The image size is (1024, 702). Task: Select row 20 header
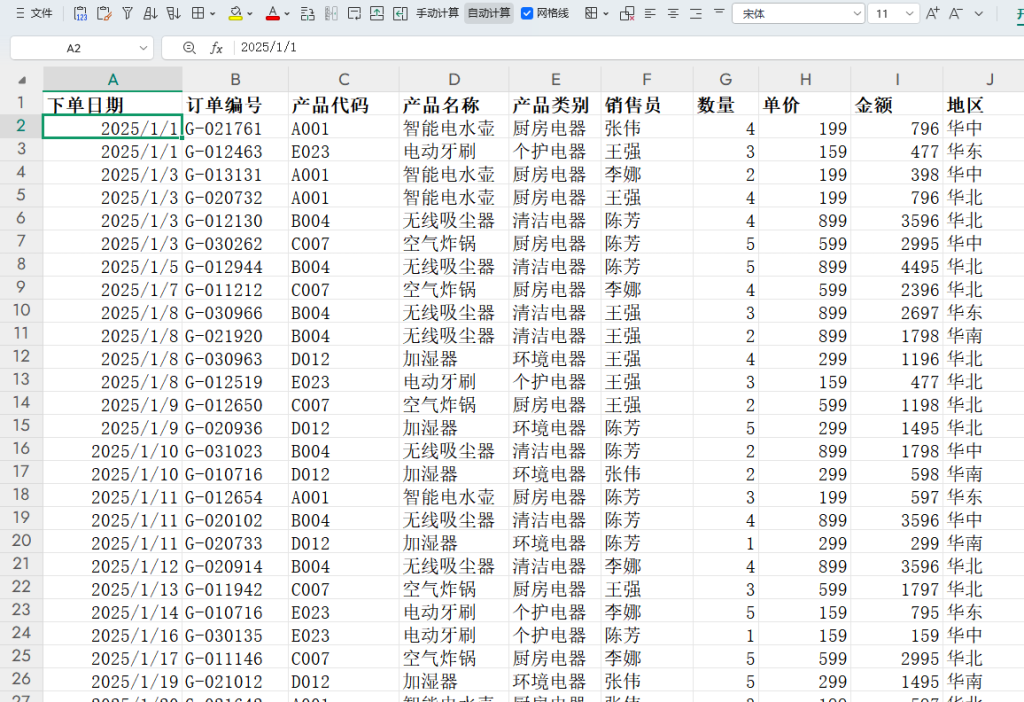pos(21,541)
